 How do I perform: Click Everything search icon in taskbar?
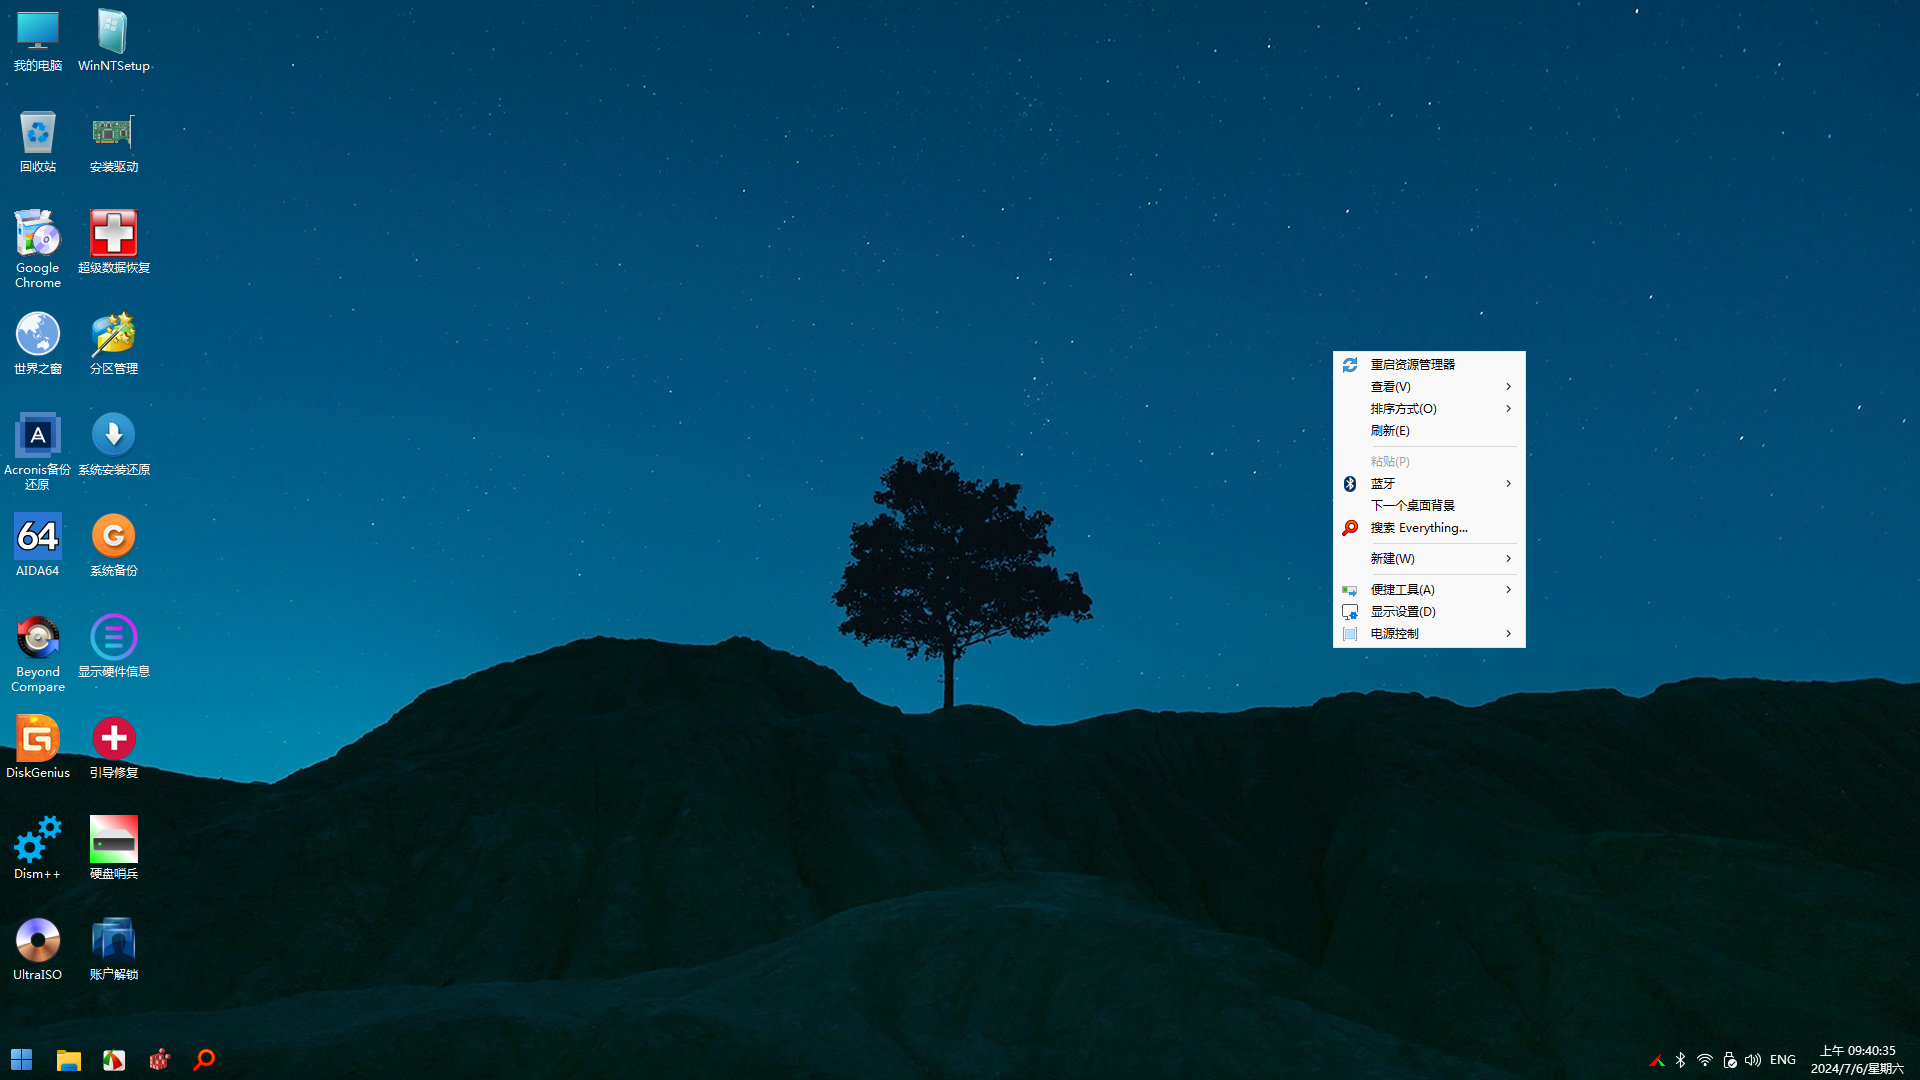coord(204,1059)
